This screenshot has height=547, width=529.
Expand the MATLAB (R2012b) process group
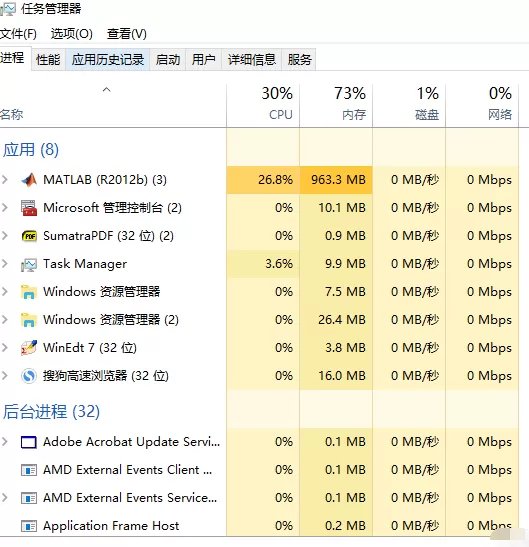pos(5,180)
